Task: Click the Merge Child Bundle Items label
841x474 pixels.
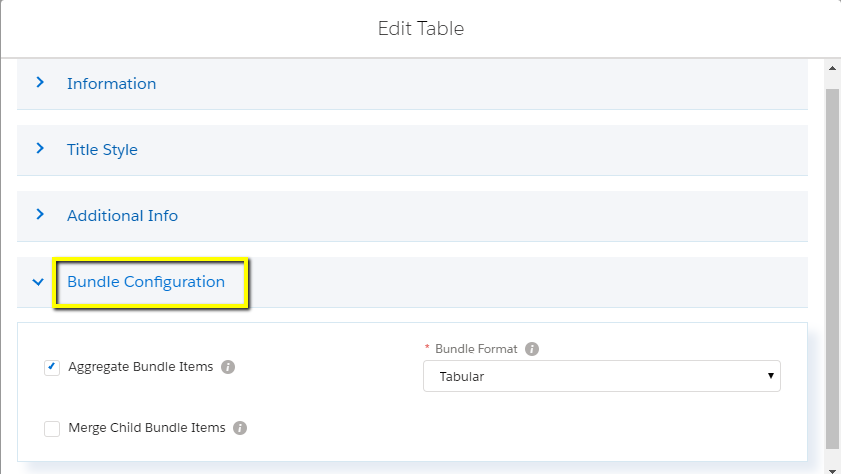Action: coord(147,428)
